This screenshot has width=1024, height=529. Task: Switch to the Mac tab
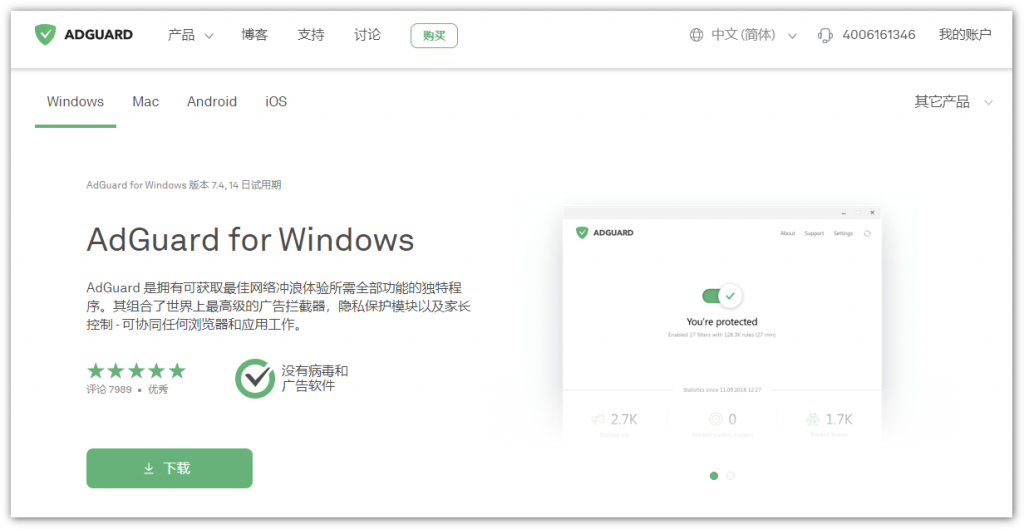[146, 102]
